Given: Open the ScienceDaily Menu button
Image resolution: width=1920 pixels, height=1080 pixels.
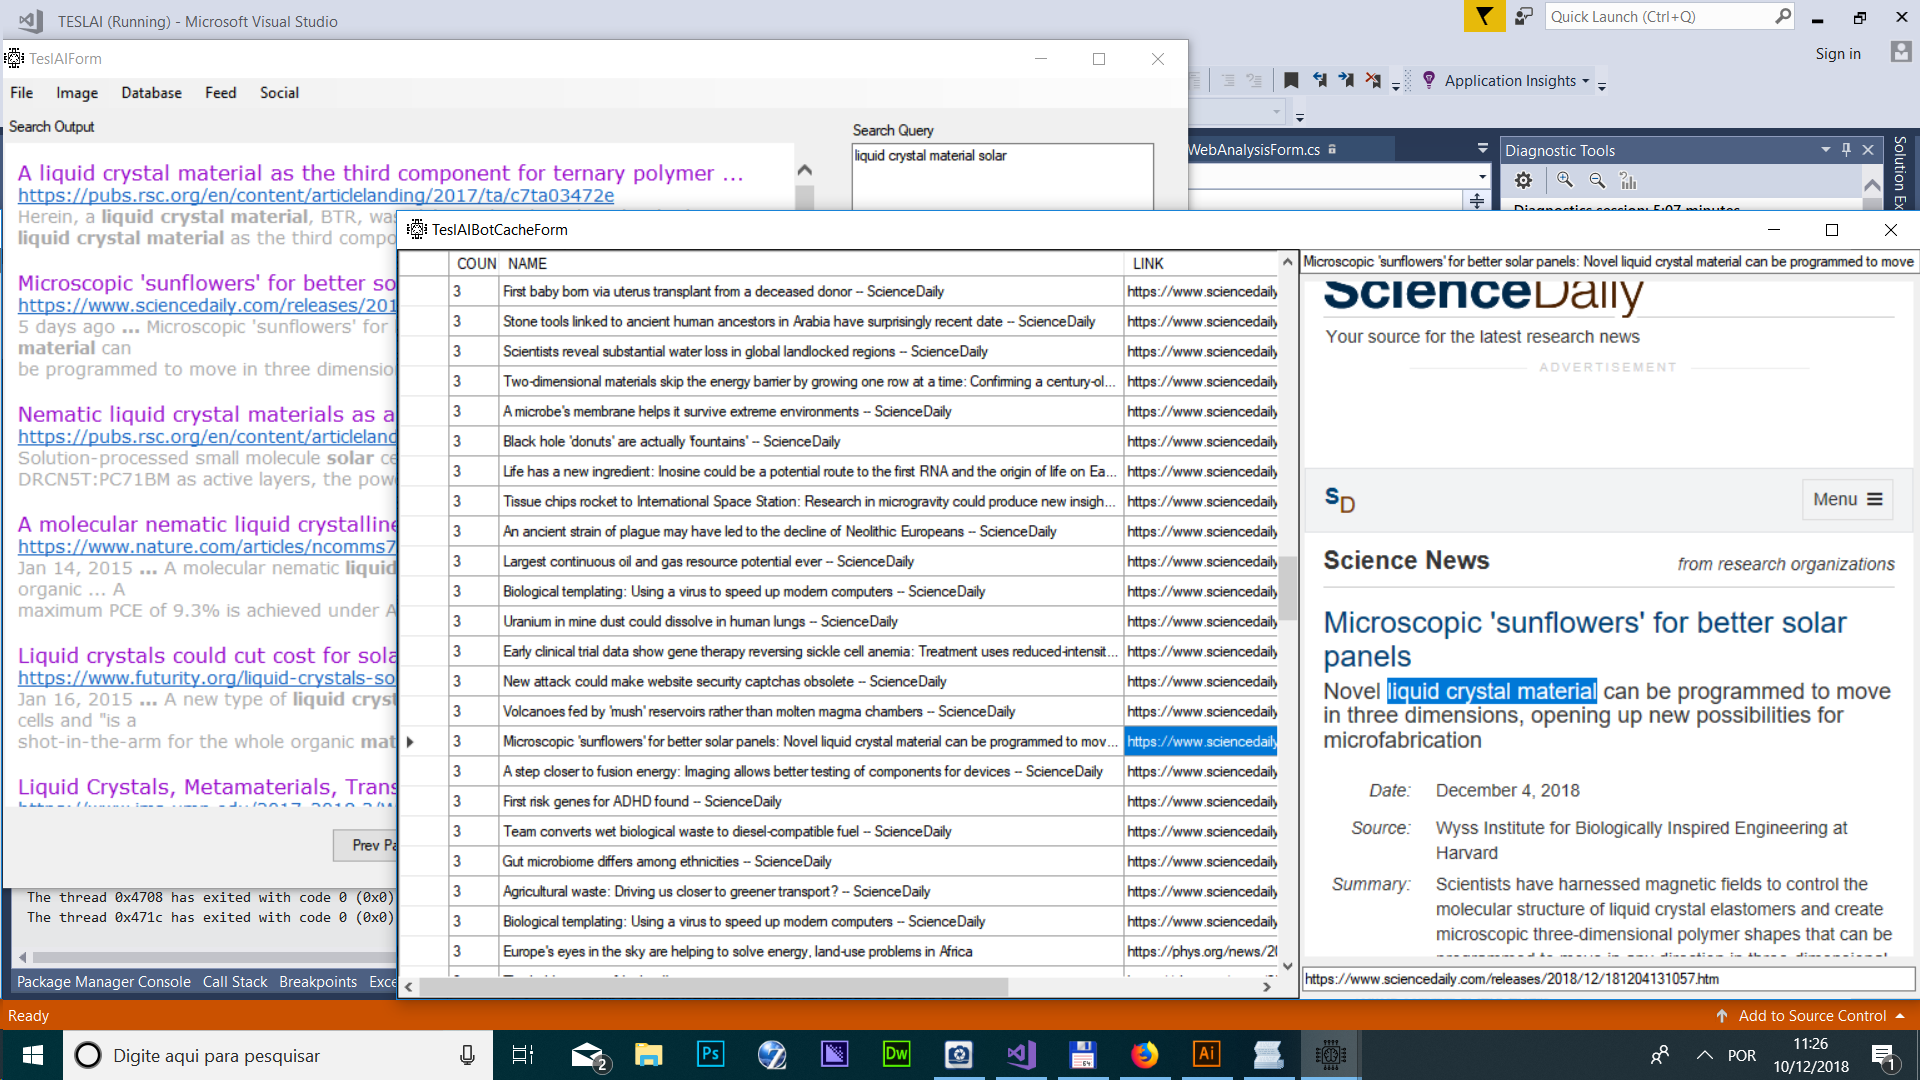Looking at the screenshot, I should coord(1847,499).
